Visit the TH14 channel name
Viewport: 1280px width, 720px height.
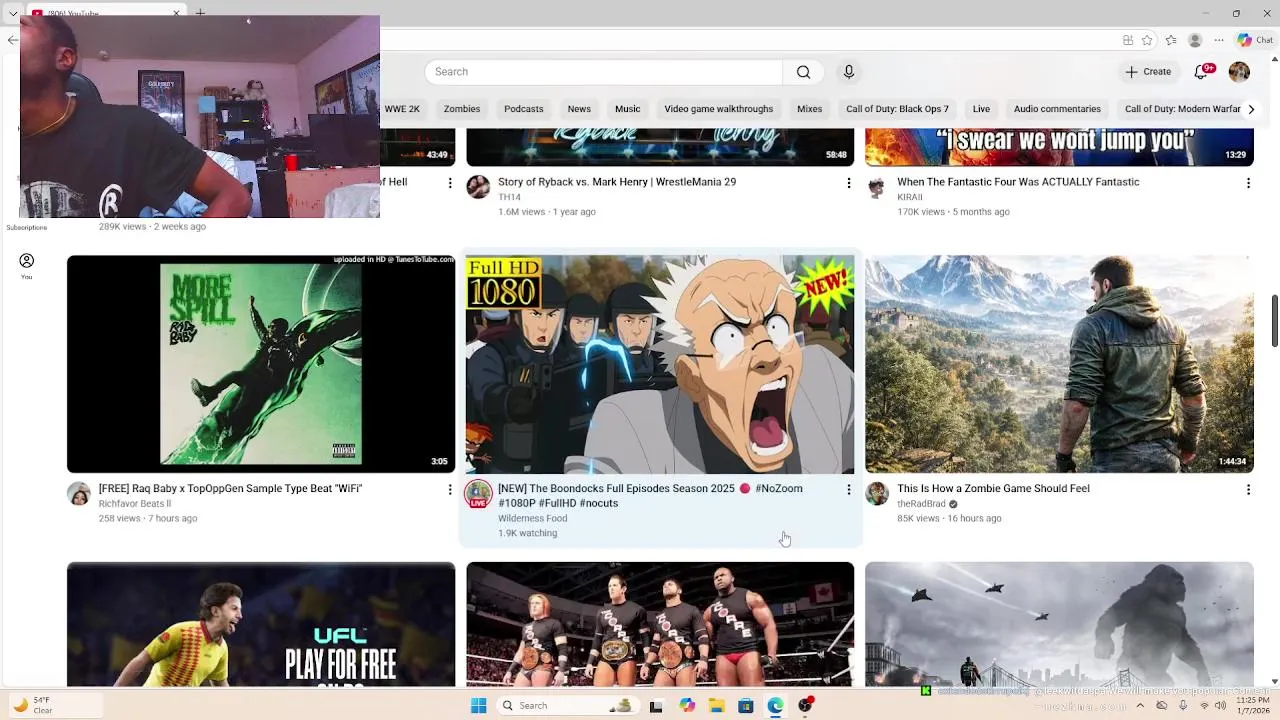[x=509, y=197]
